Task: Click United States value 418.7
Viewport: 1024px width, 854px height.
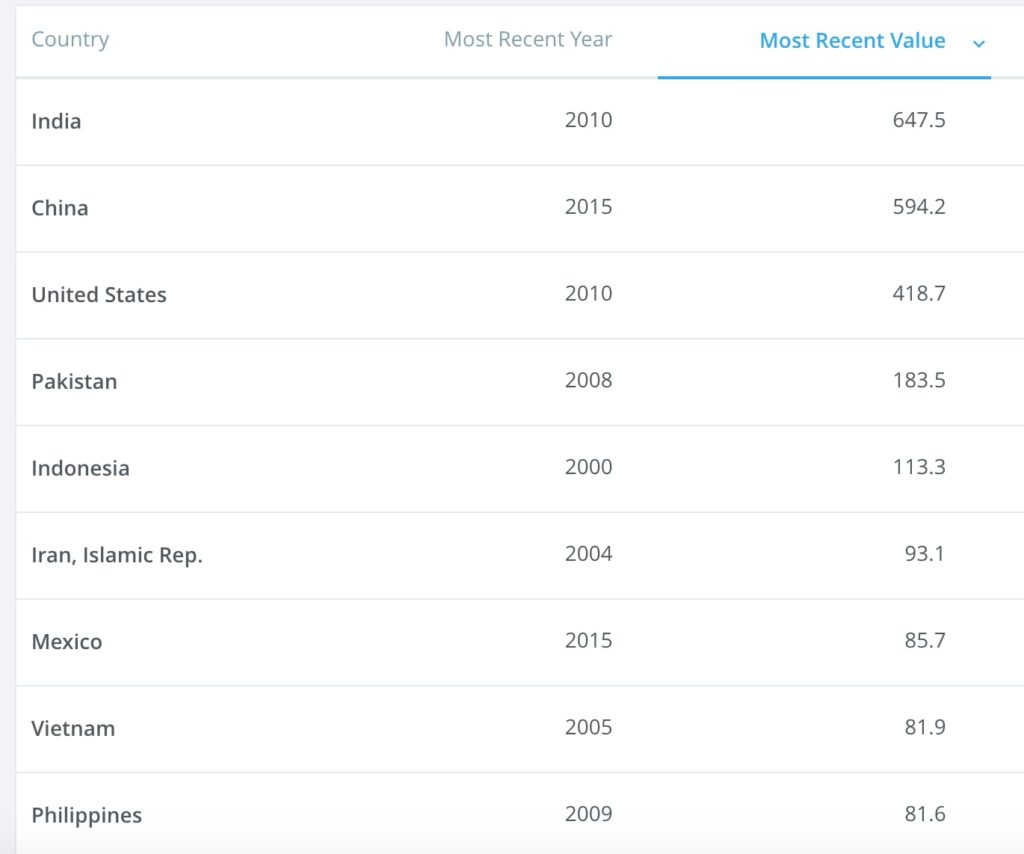Action: pos(919,294)
